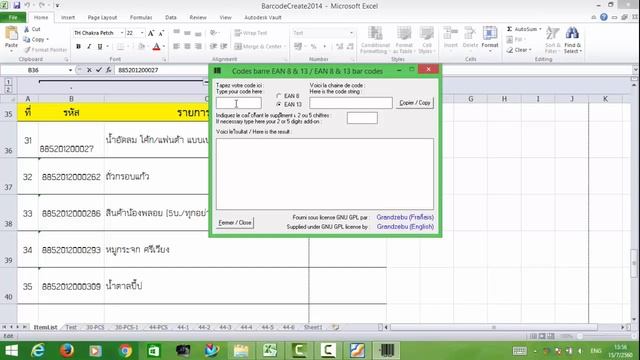Open the font size dropdown
This screenshot has width=640, height=360.
pyautogui.click(x=142, y=33)
